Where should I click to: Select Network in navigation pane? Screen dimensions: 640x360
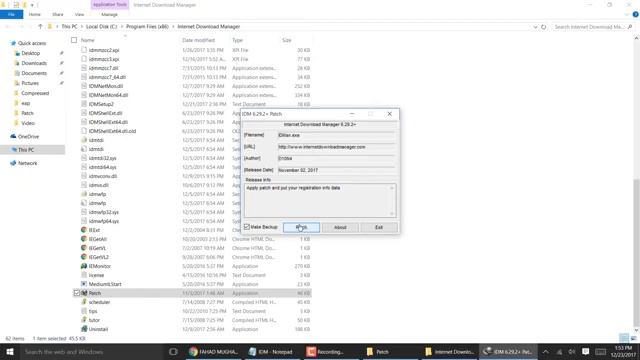27,163
